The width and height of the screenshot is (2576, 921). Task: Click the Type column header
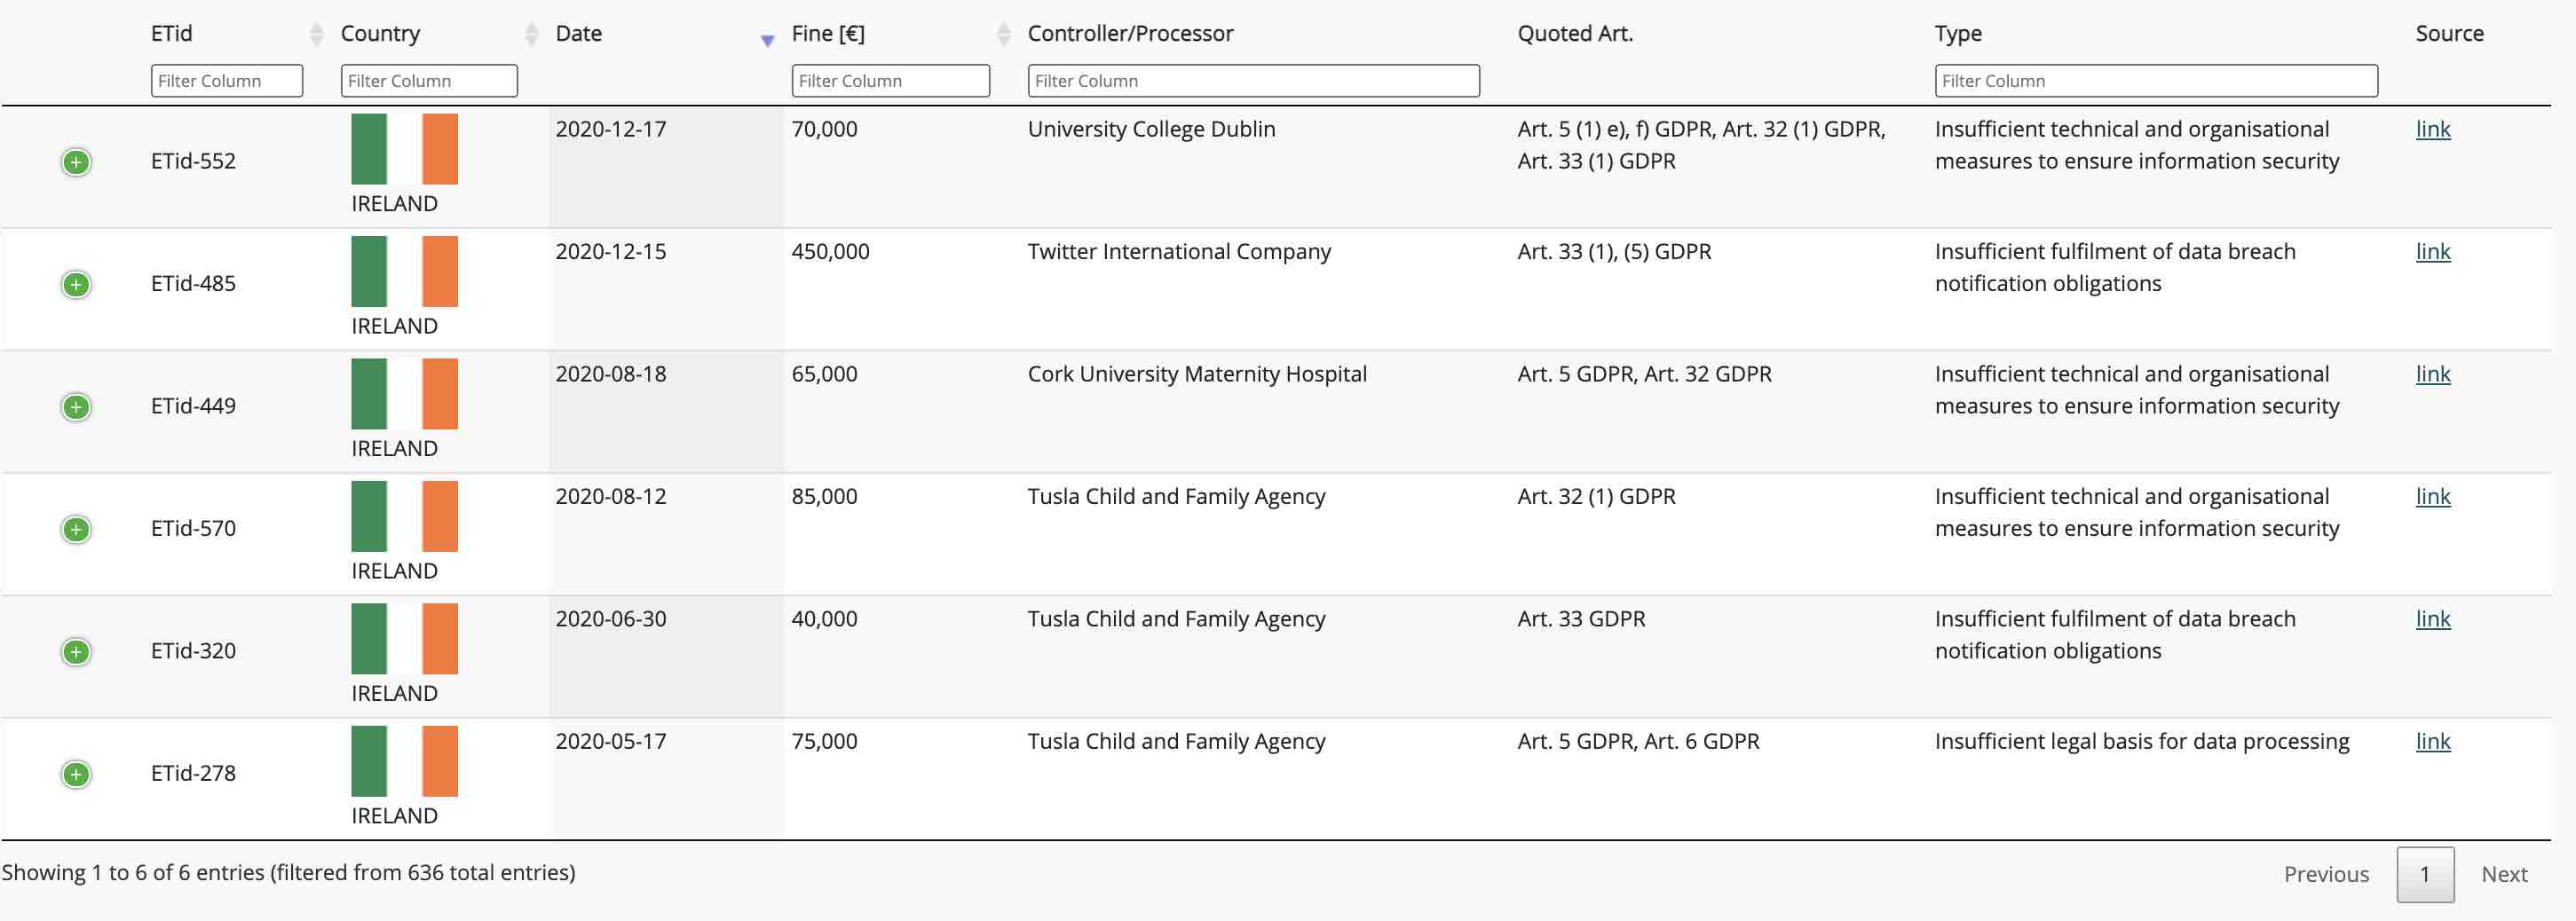tap(1958, 34)
